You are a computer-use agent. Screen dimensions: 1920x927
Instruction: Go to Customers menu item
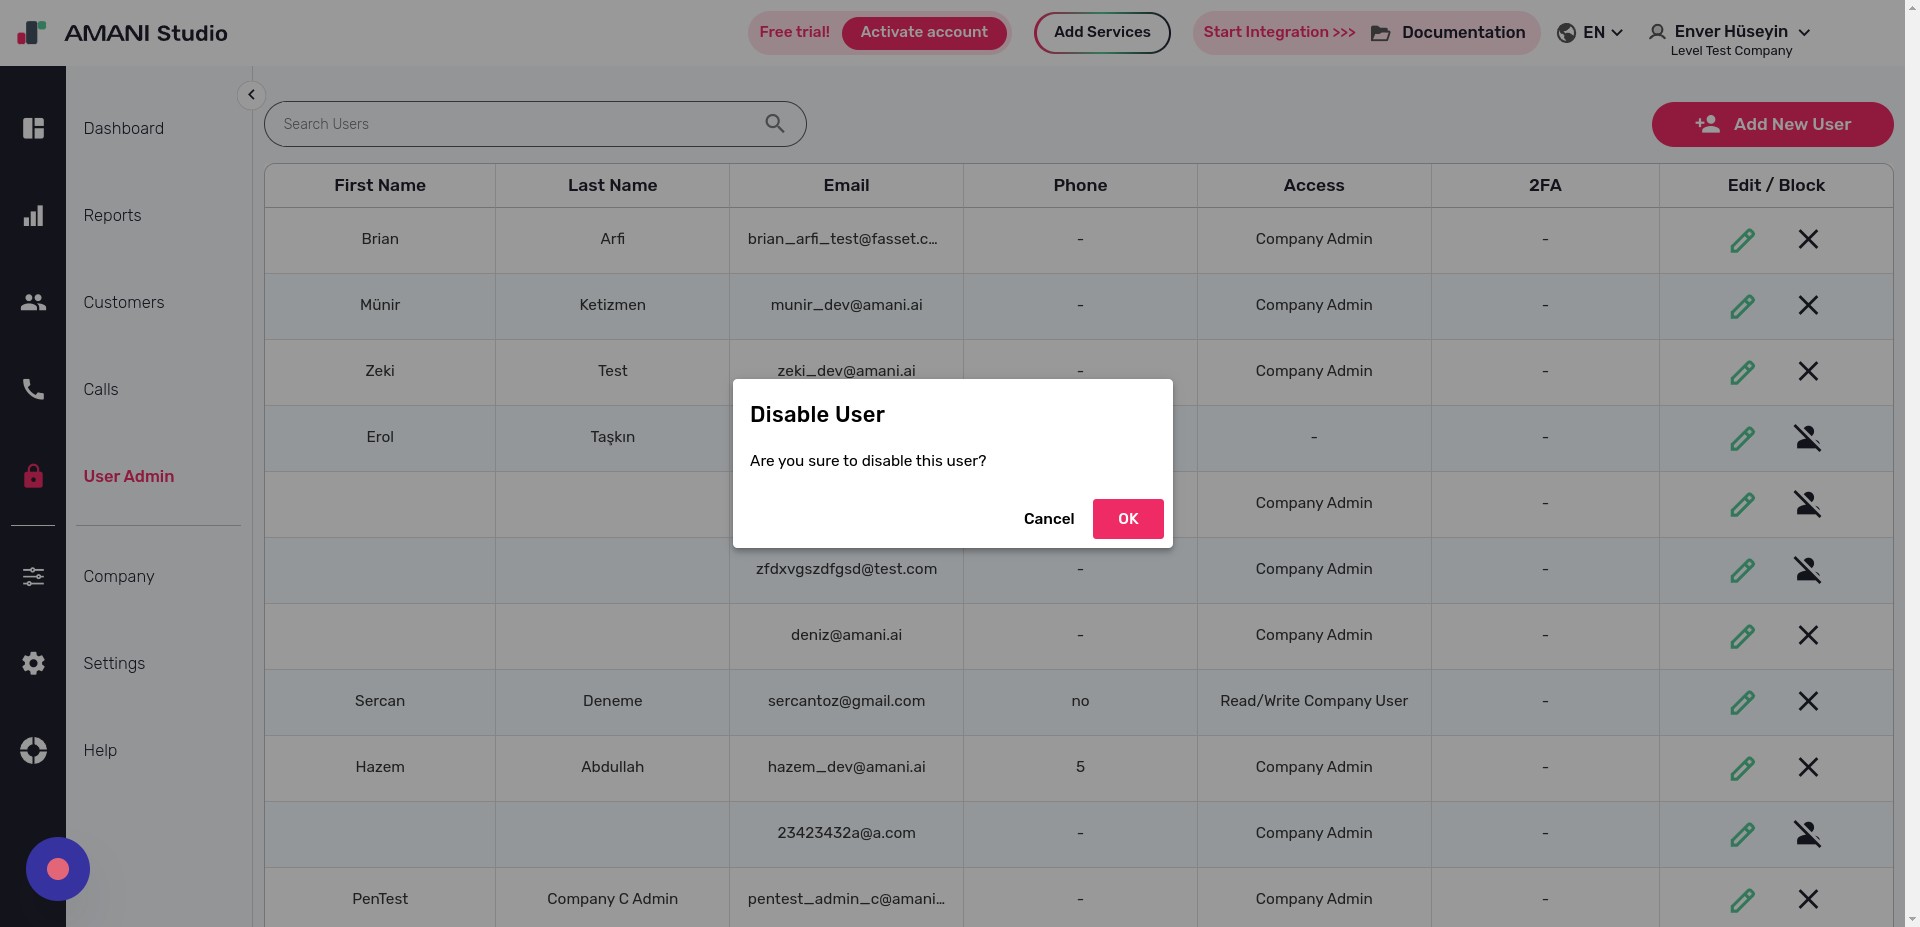pyautogui.click(x=124, y=303)
